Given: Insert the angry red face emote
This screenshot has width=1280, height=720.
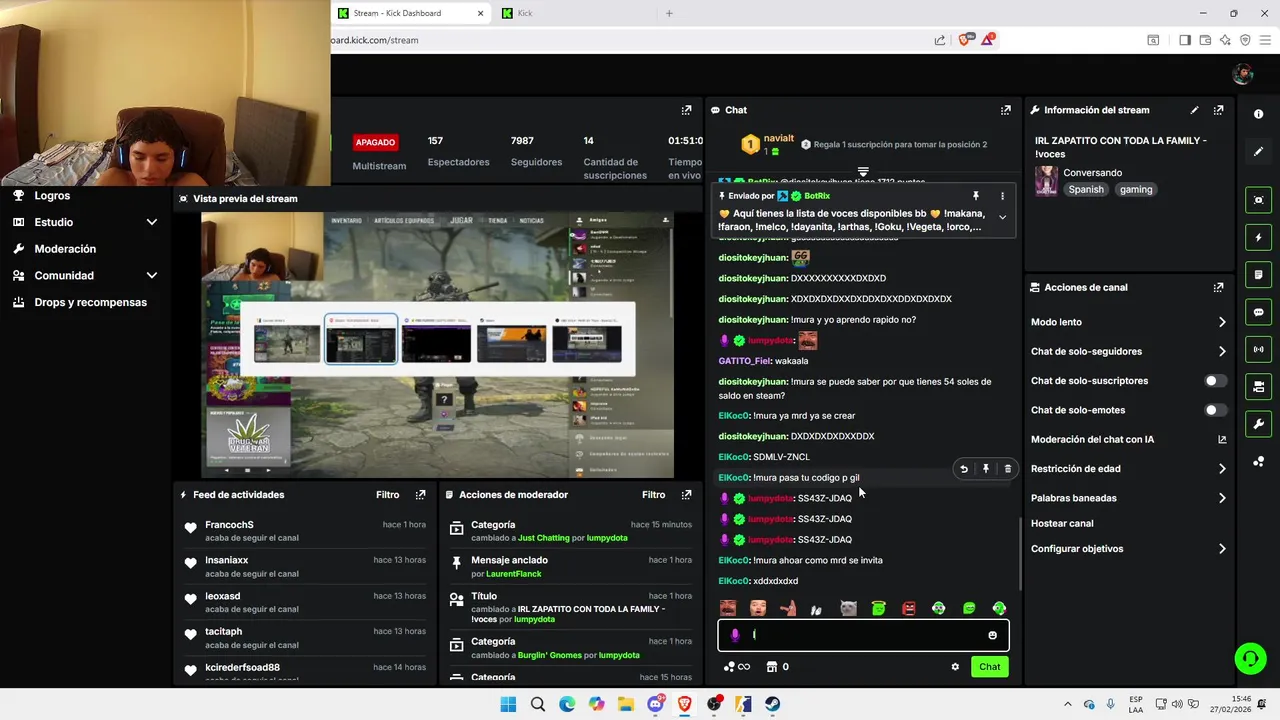Looking at the screenshot, I should [x=908, y=608].
